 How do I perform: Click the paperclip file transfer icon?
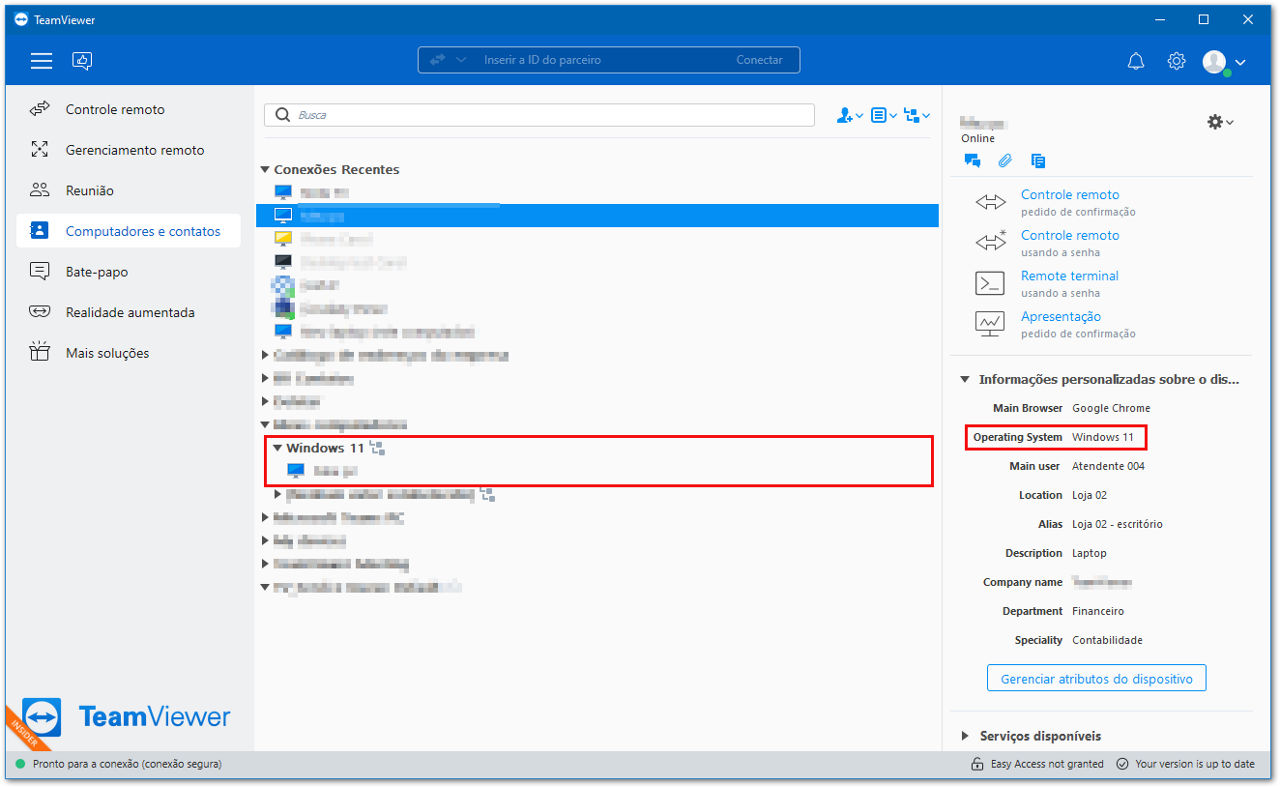[1005, 161]
